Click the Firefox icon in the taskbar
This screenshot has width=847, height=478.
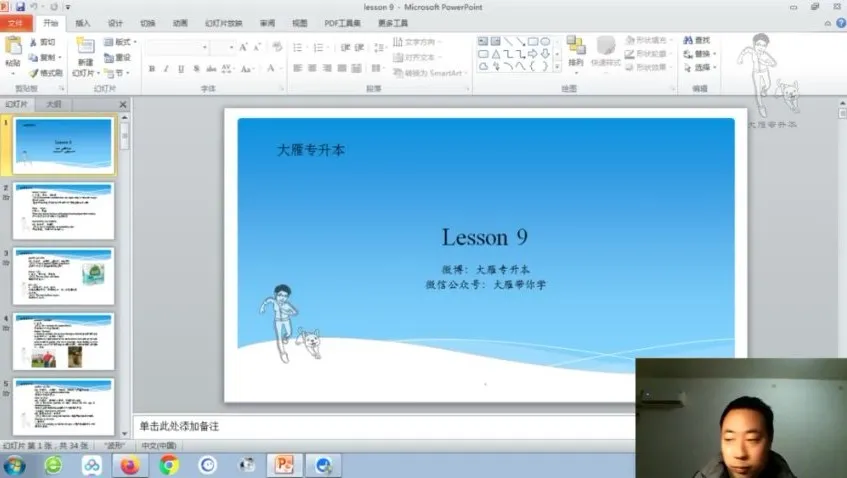(130, 465)
